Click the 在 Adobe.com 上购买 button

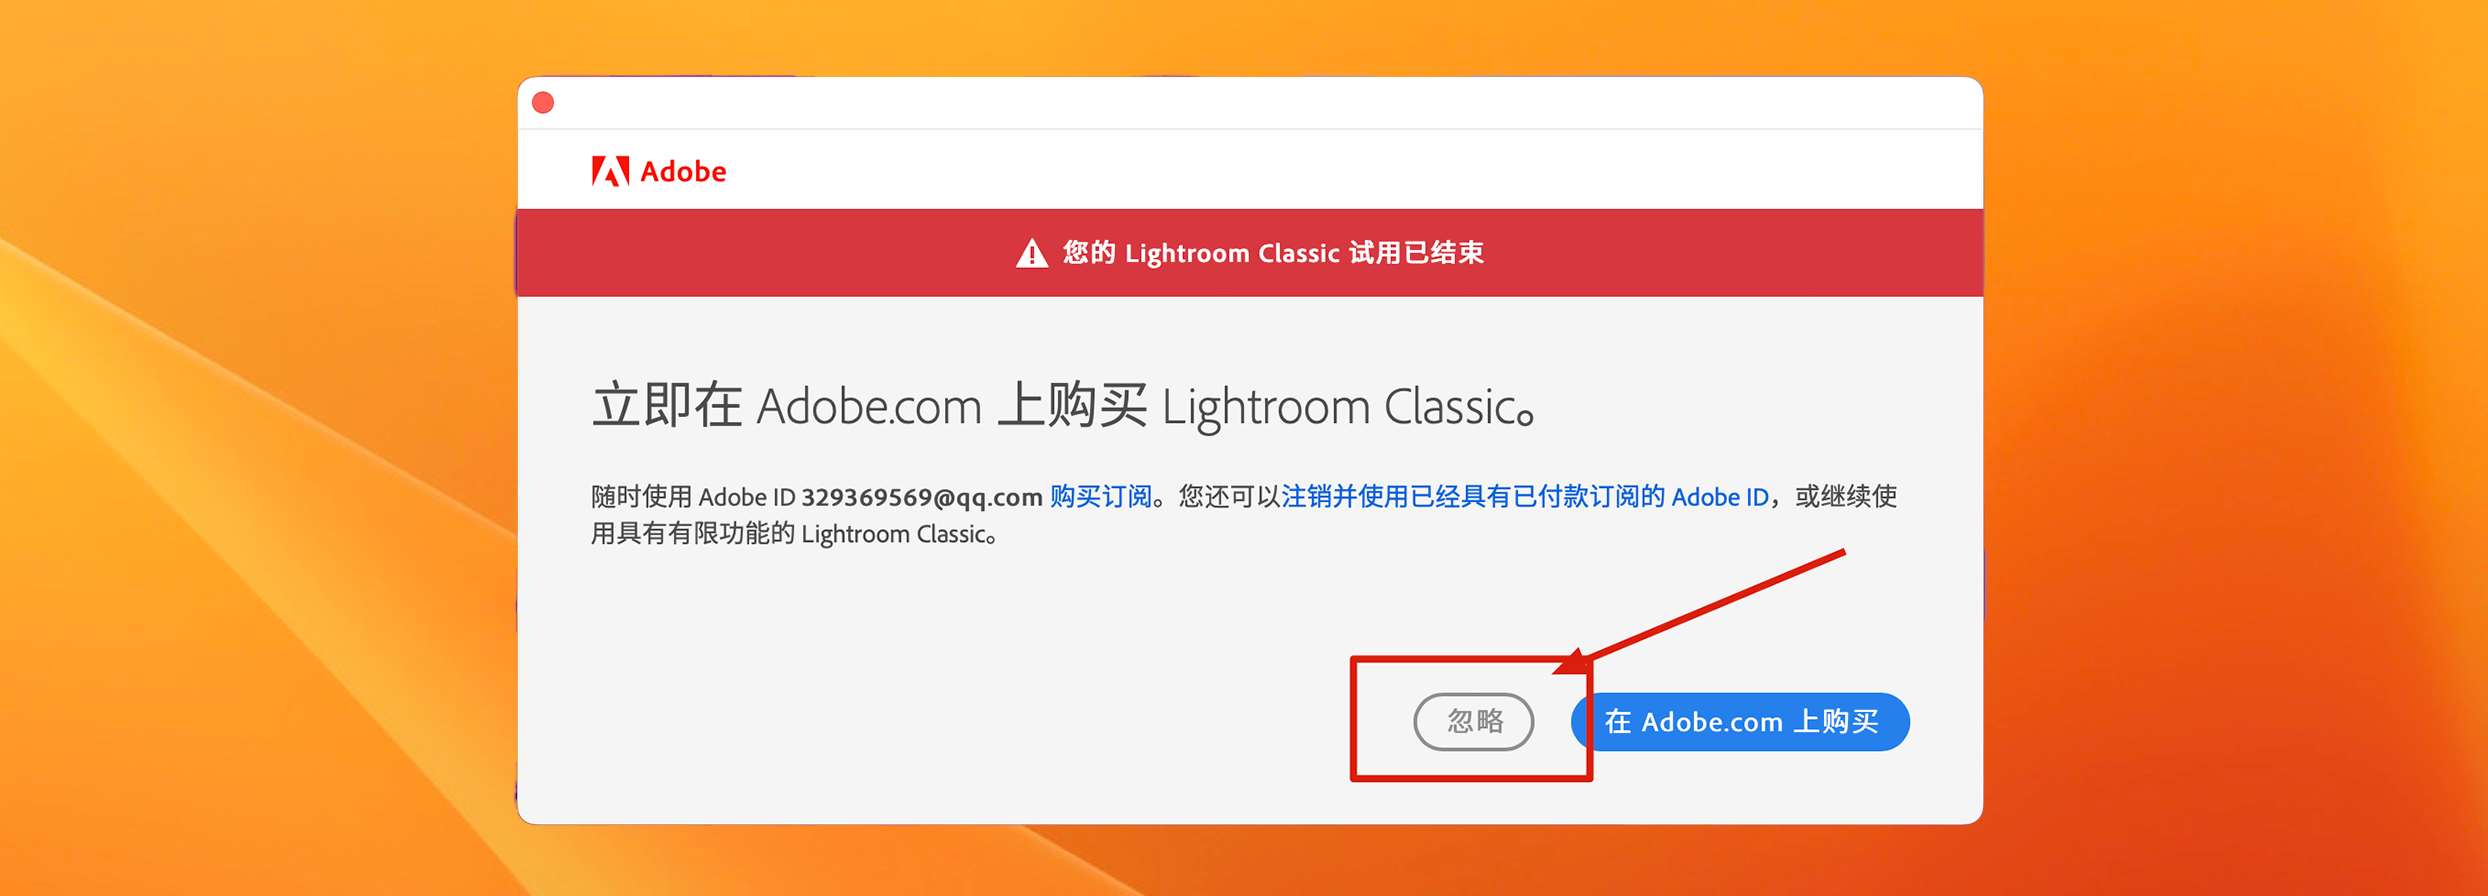[1740, 721]
